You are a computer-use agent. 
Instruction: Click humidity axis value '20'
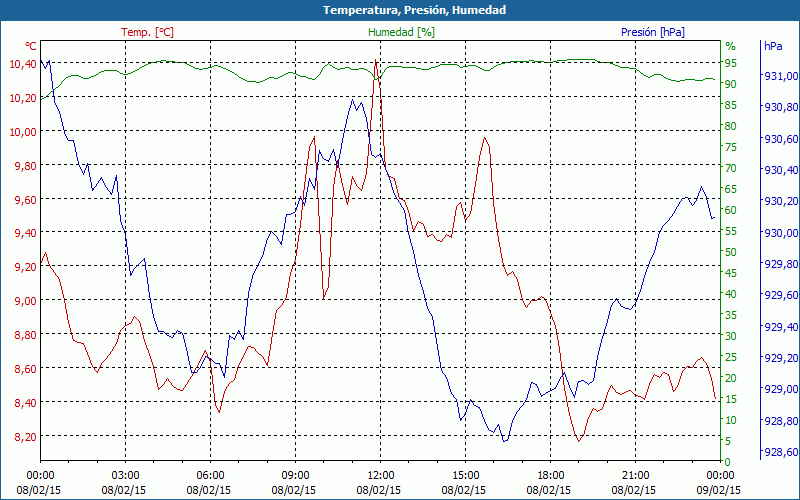point(731,378)
